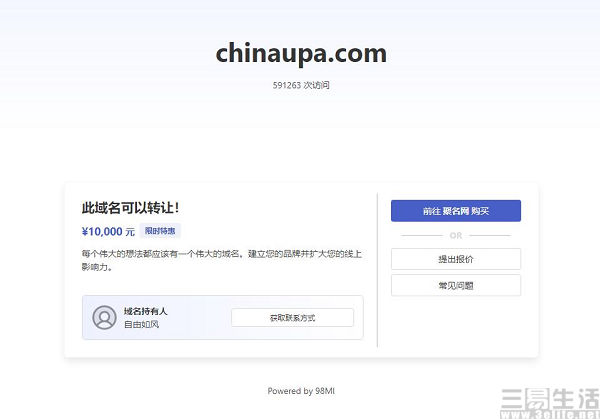Click the www.3elife.net watermark URL

pos(550,414)
